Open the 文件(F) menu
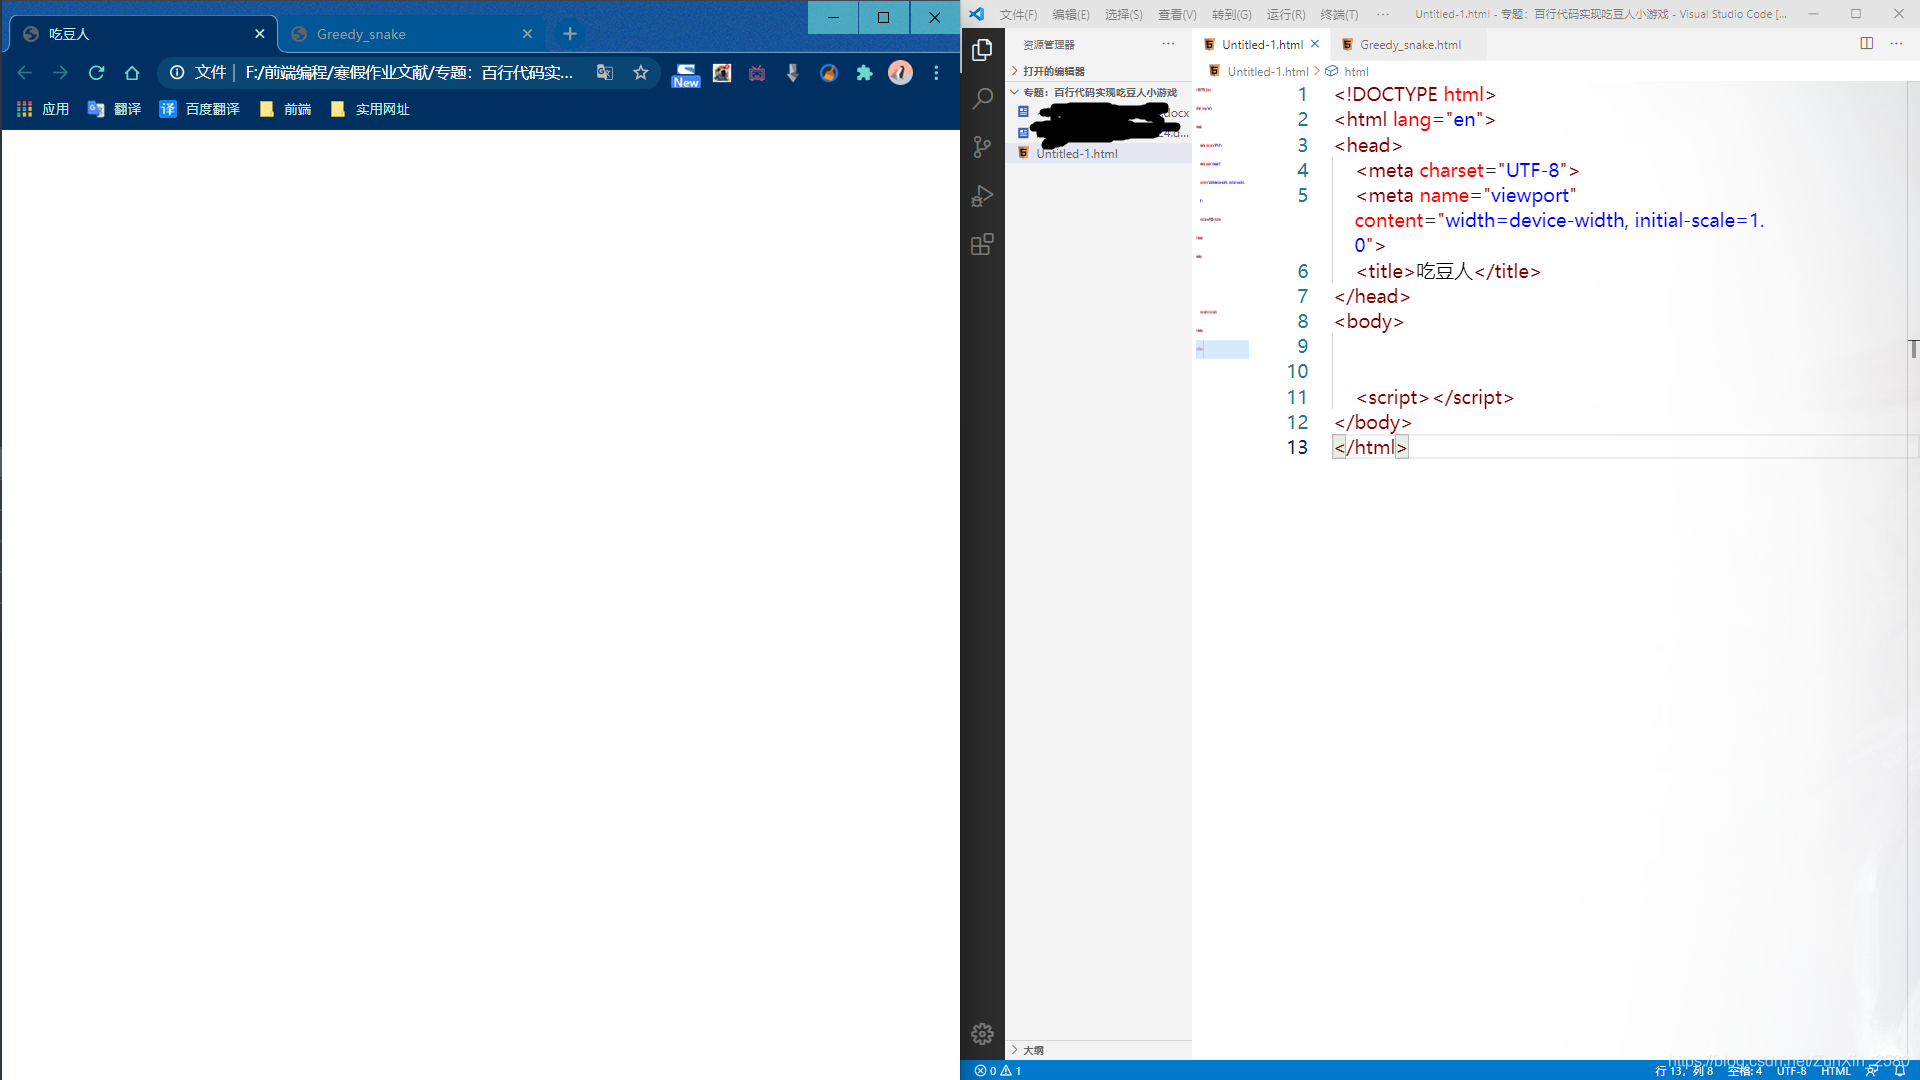The width and height of the screenshot is (1920, 1080). click(x=1018, y=14)
